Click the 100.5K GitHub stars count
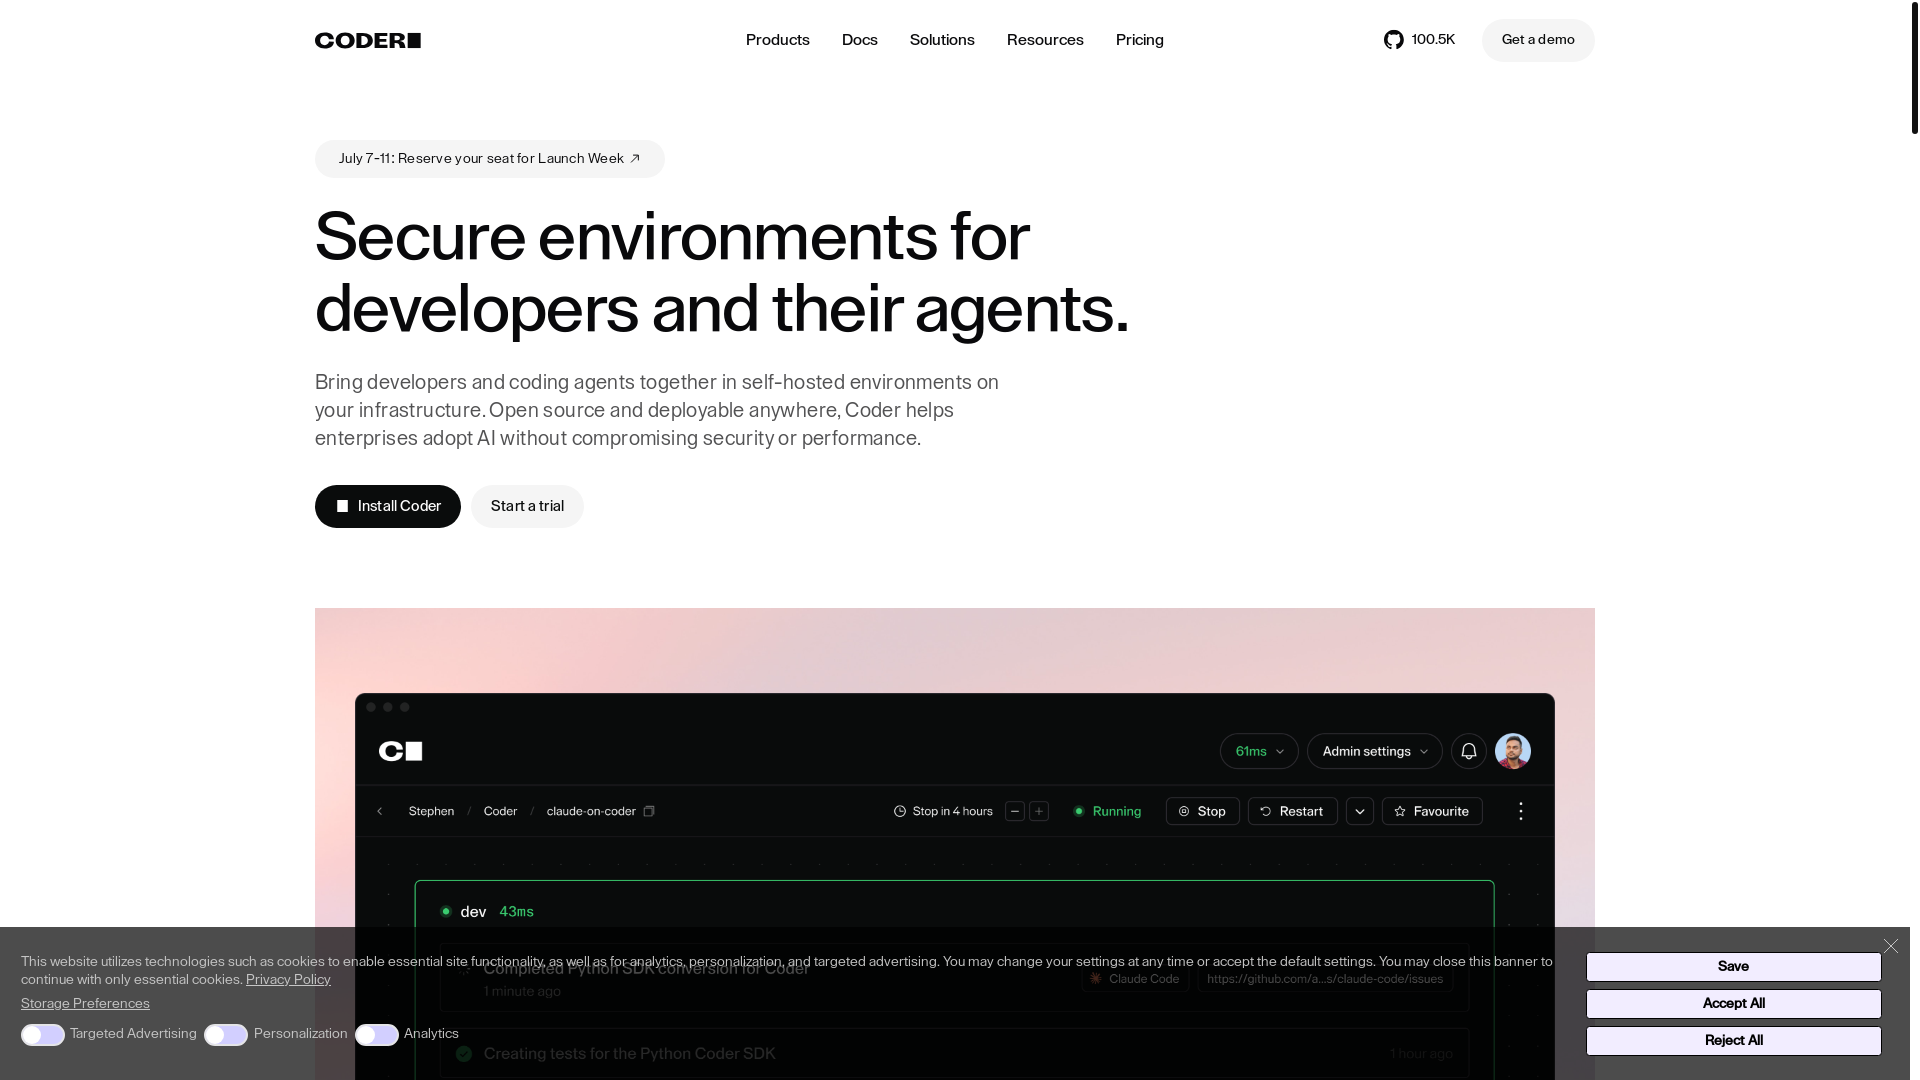The image size is (1920, 1080). tap(1433, 40)
